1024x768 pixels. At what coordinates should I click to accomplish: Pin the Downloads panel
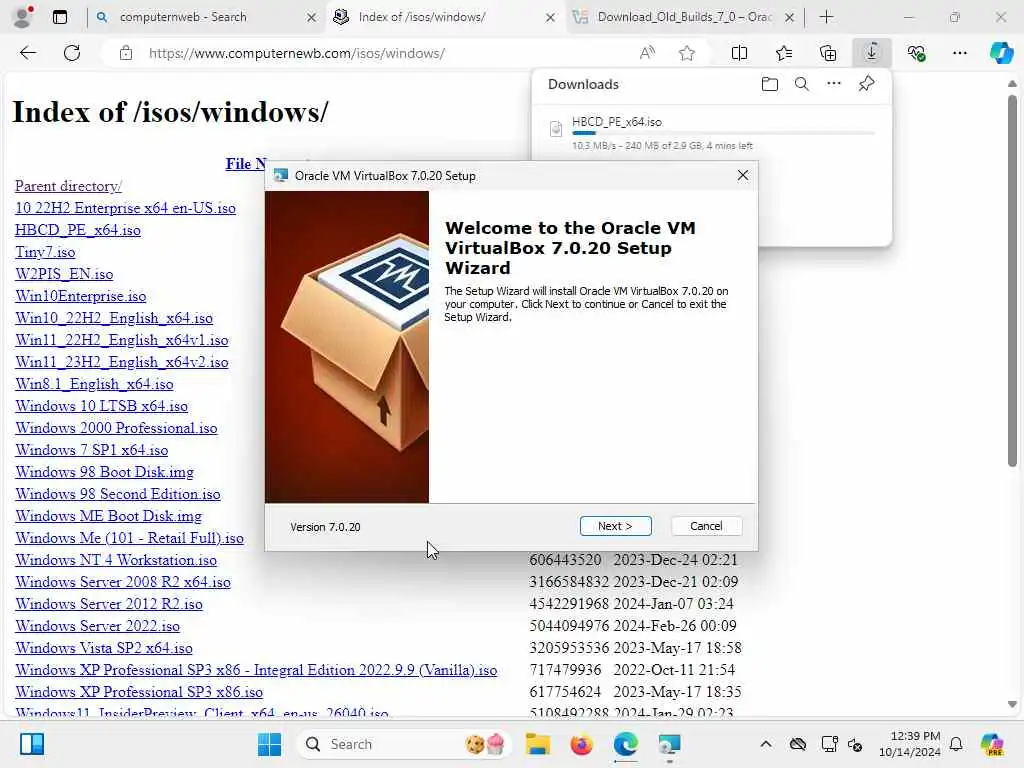[867, 84]
